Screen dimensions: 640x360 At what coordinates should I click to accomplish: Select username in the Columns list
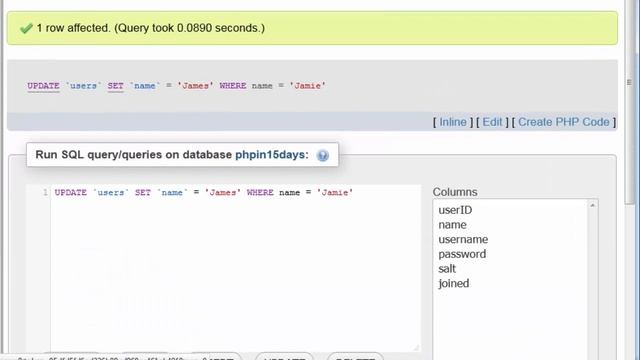(x=463, y=240)
